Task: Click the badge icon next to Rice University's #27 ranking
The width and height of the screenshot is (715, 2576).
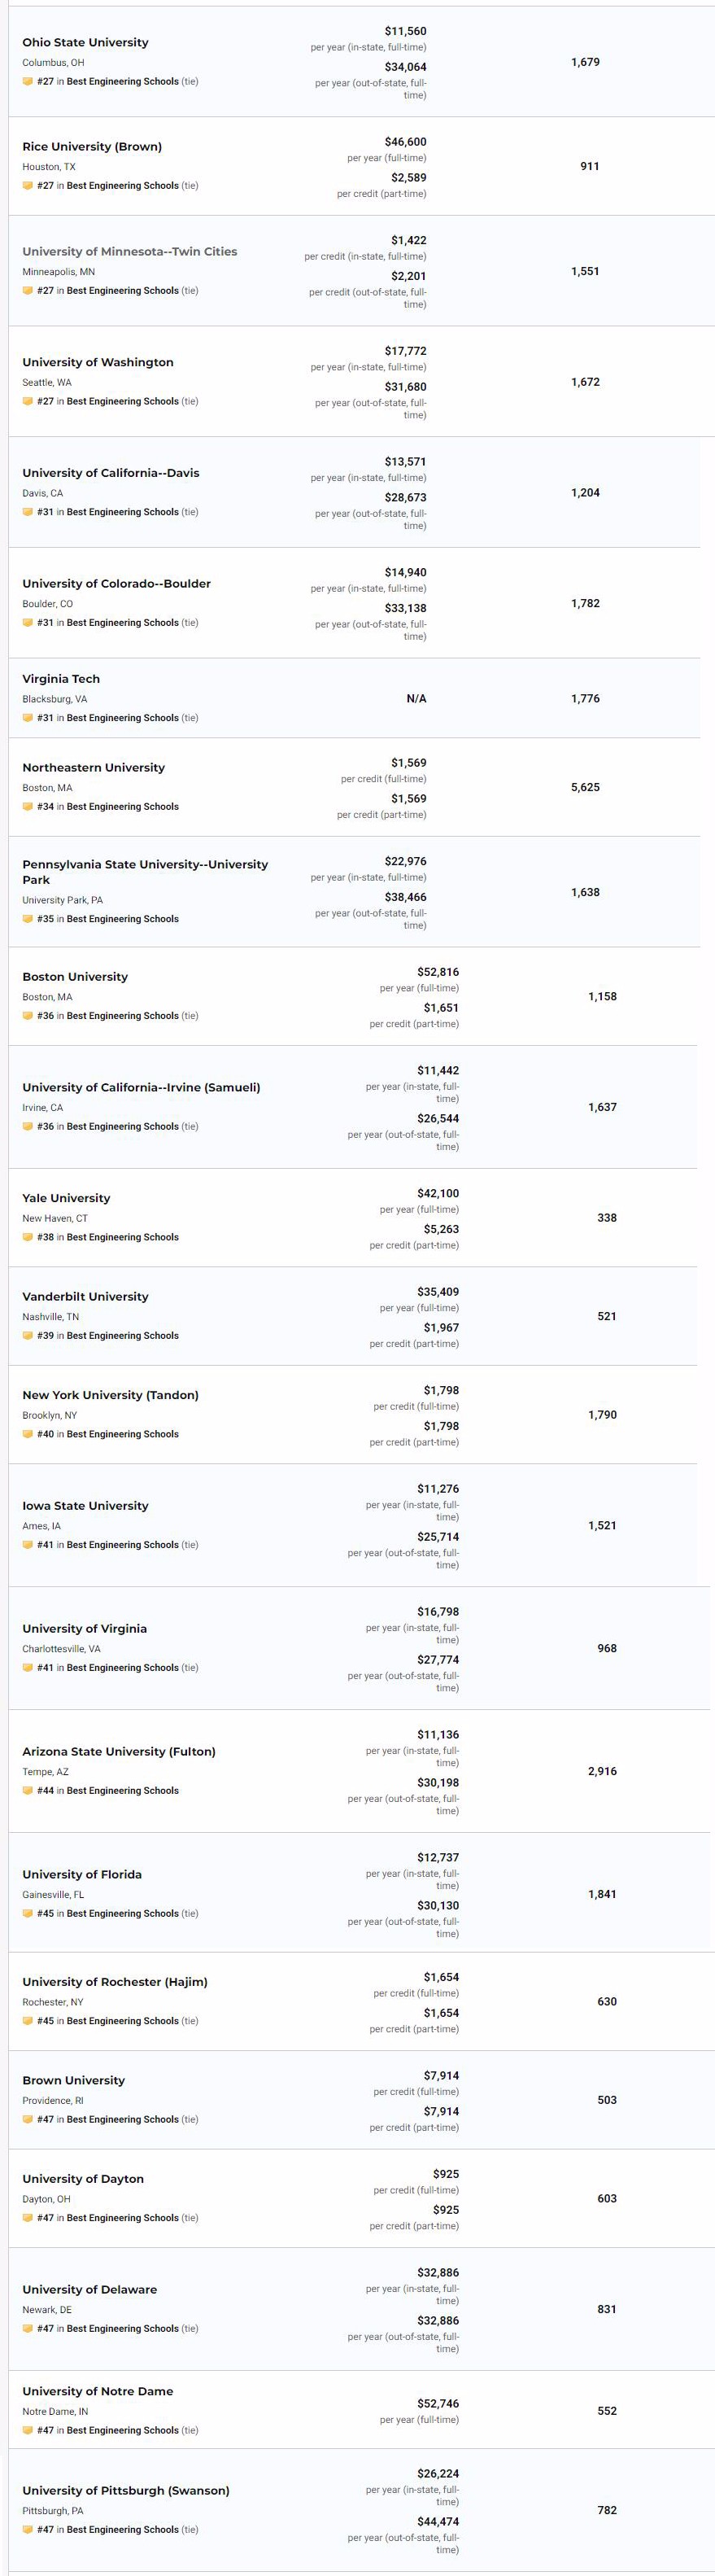Action: pos(28,186)
